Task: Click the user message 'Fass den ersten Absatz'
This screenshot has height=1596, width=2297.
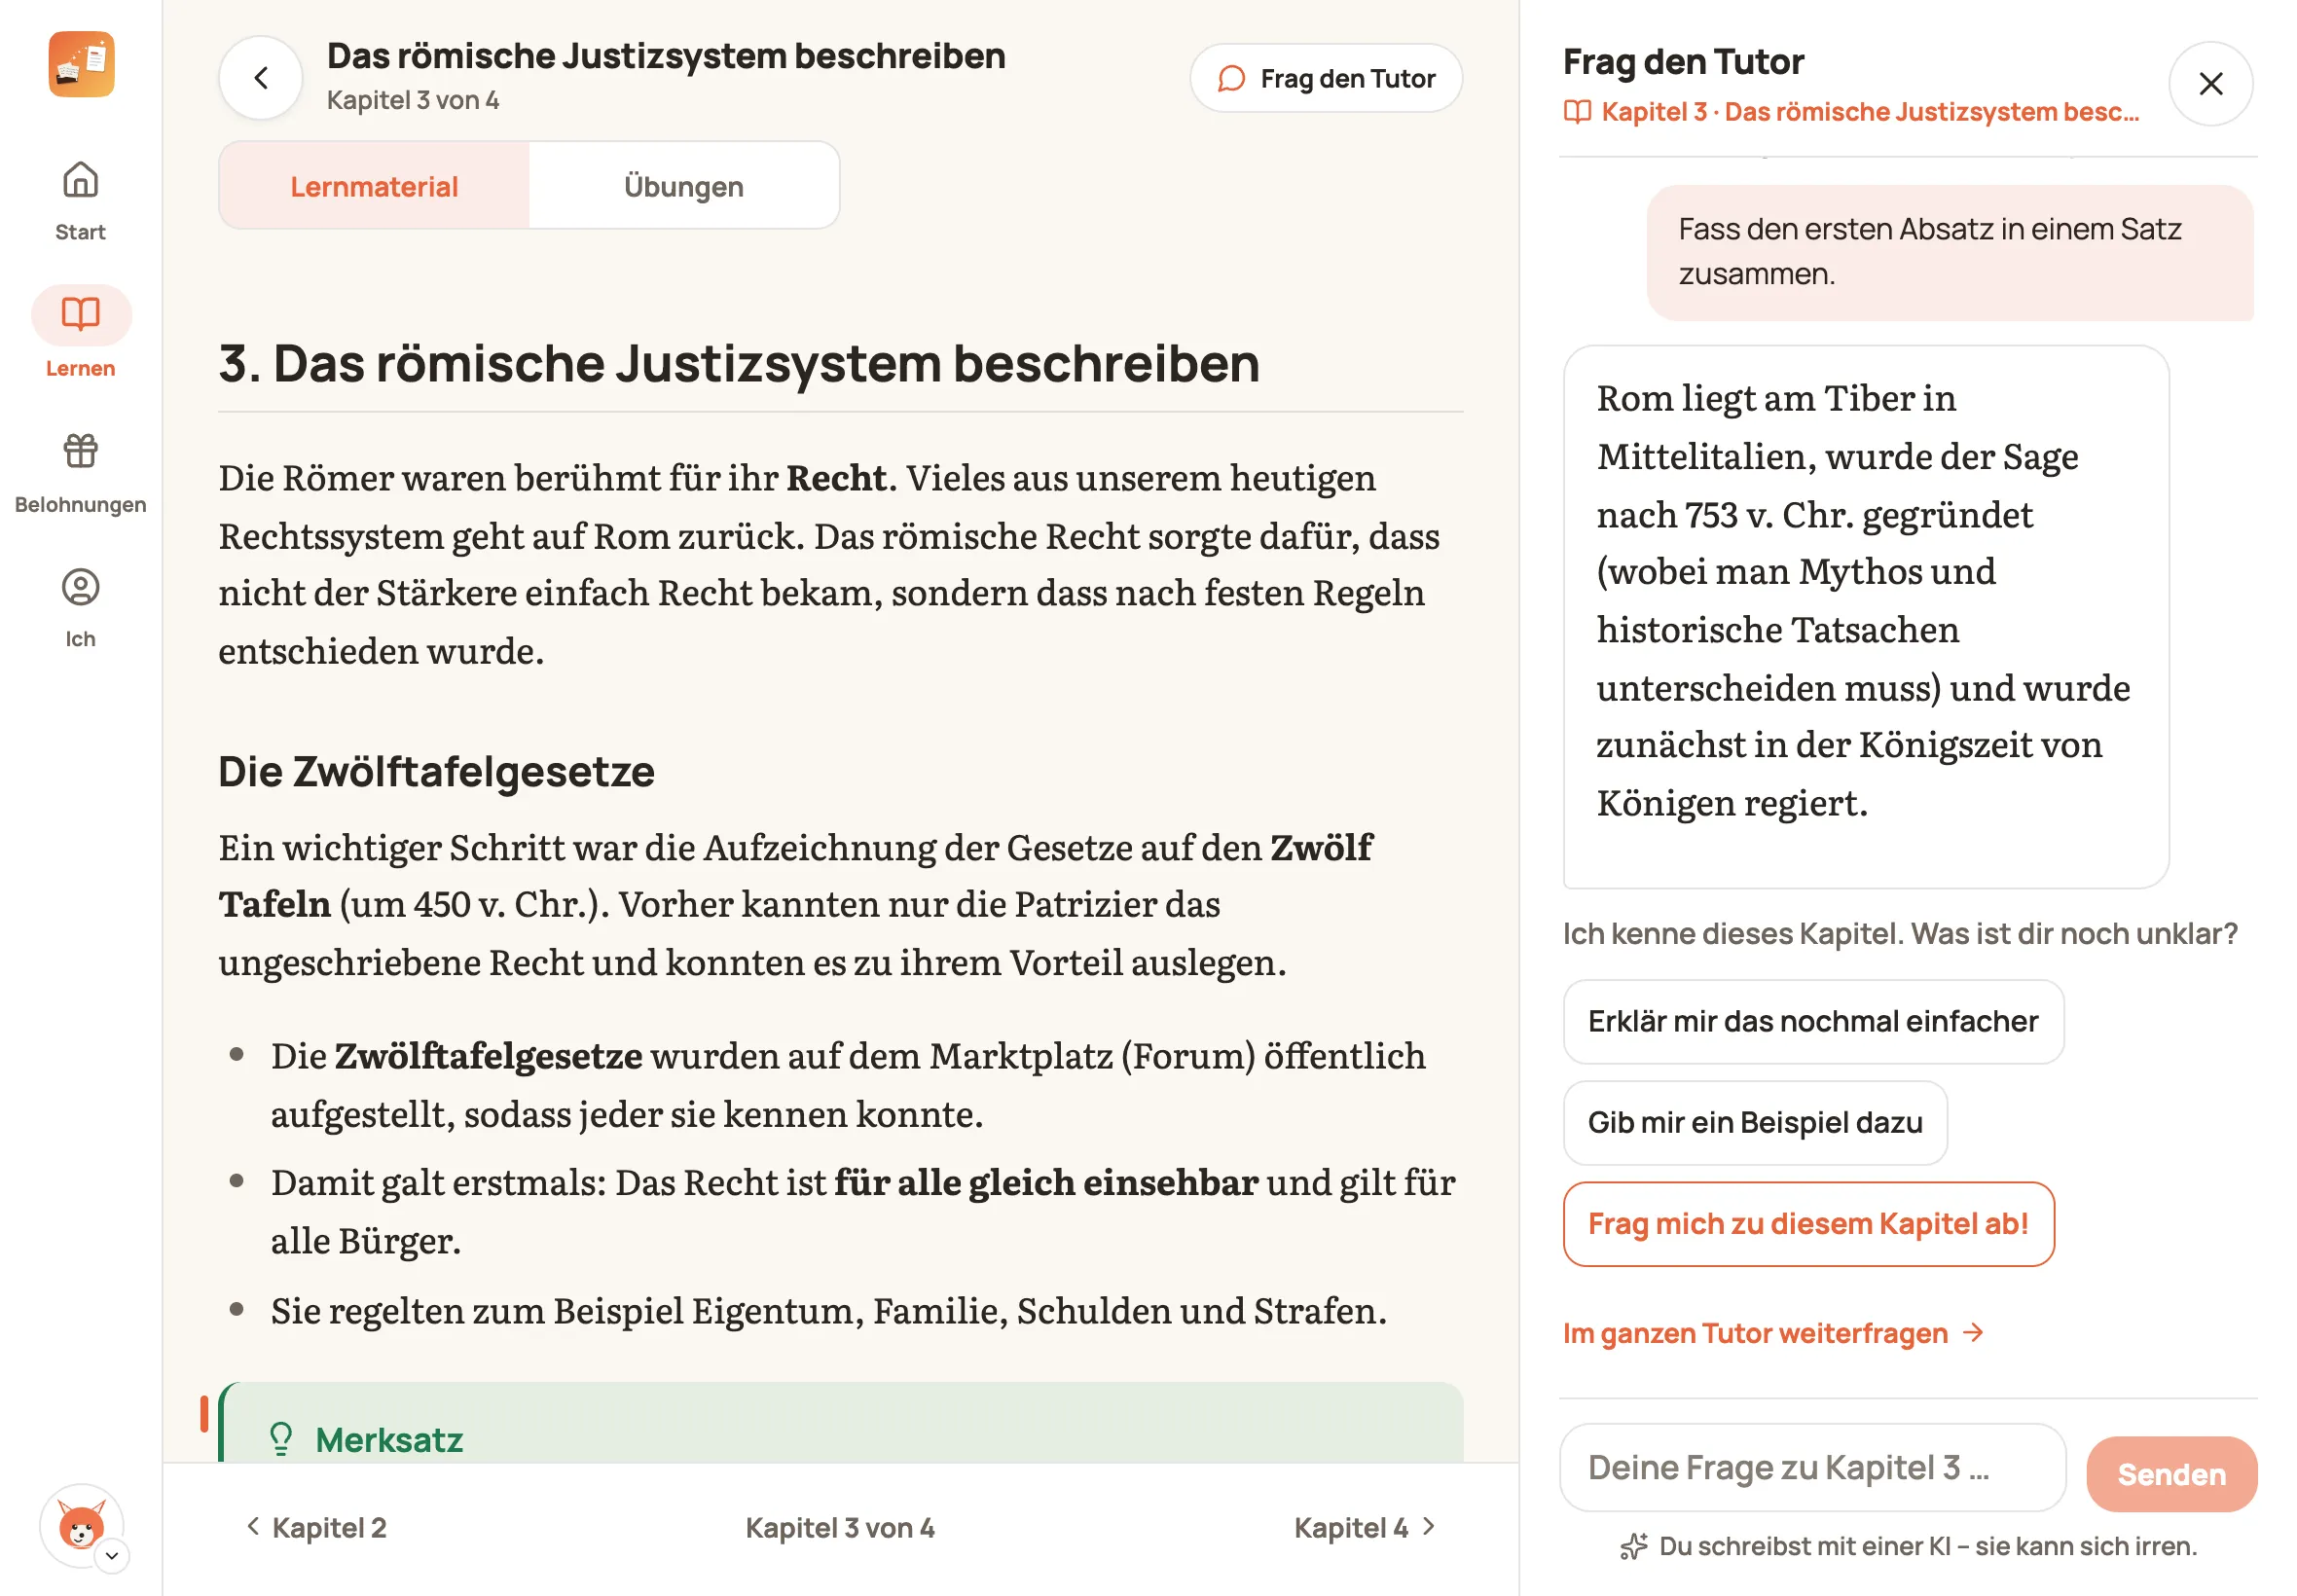Action: click(x=1948, y=252)
